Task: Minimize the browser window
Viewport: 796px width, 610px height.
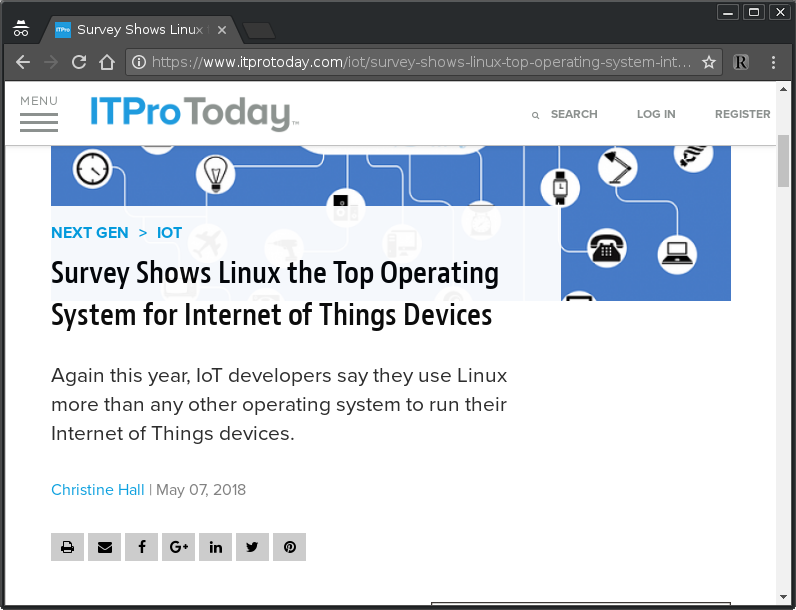Action: [727, 12]
